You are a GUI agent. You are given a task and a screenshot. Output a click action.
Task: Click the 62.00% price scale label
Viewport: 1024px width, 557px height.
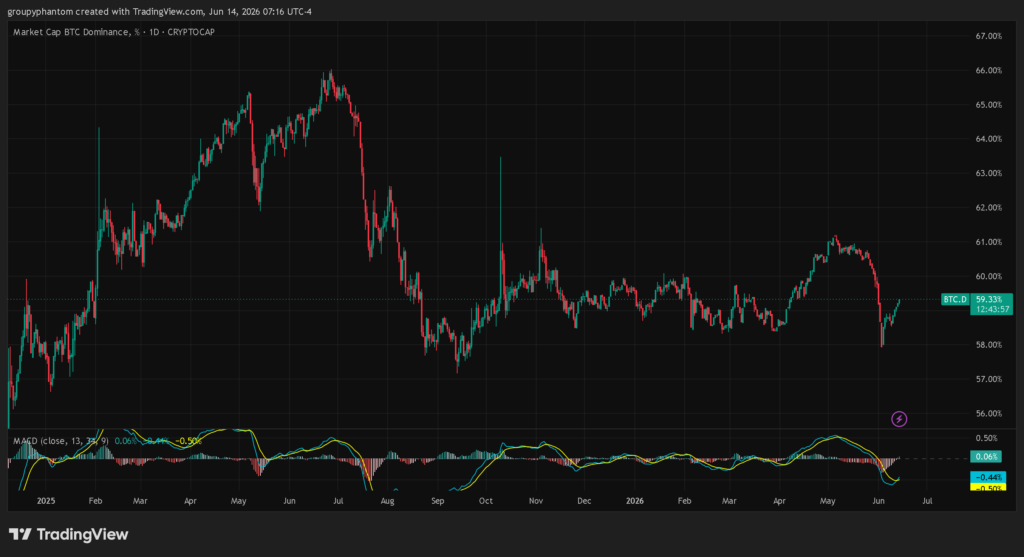coord(988,208)
